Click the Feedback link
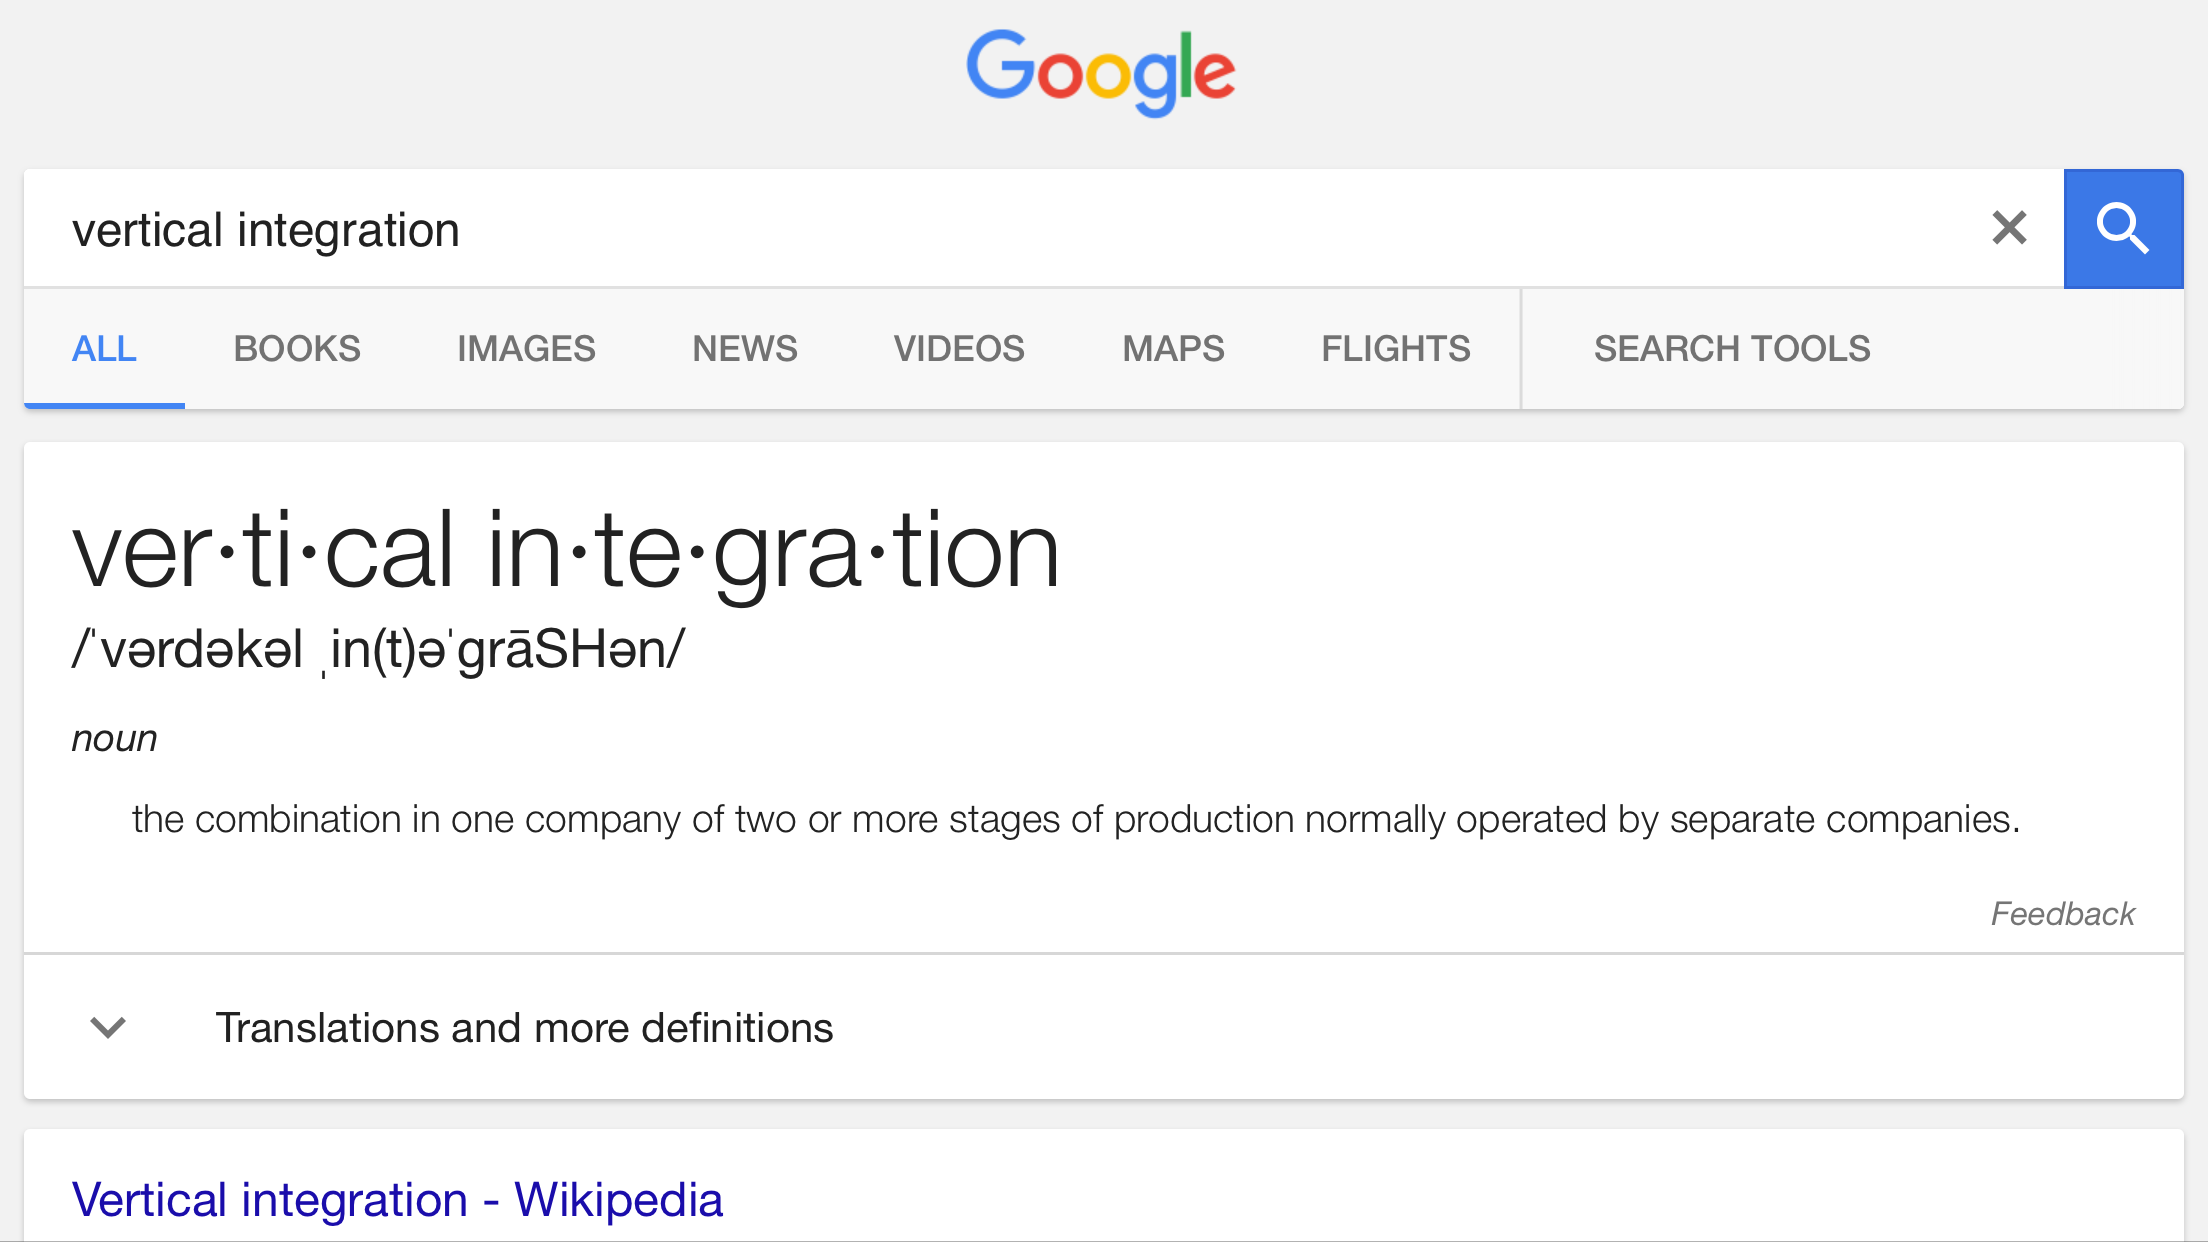The width and height of the screenshot is (2208, 1242). click(2062, 914)
